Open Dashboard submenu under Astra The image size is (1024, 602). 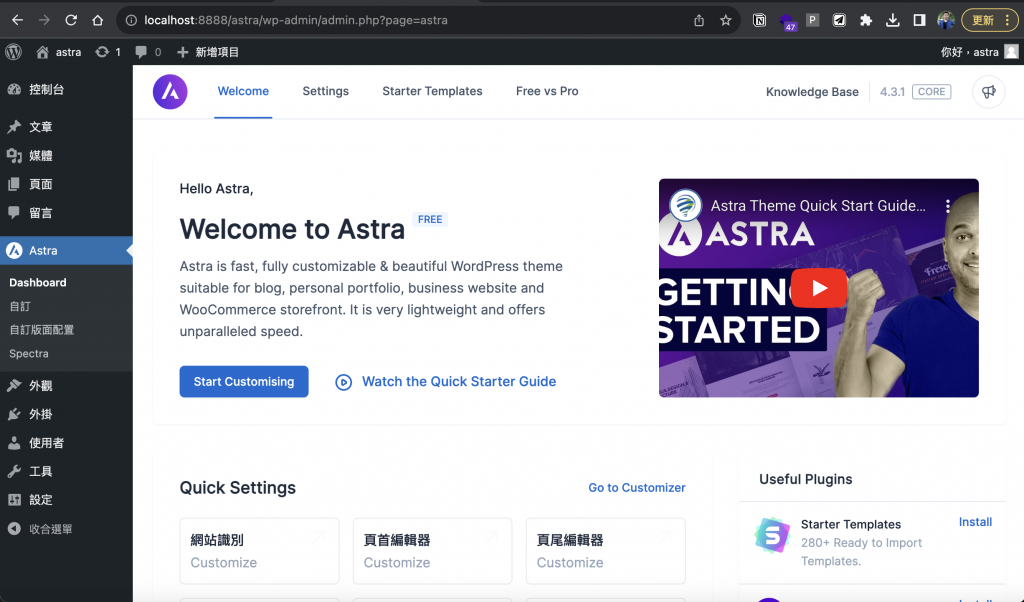[x=38, y=282]
